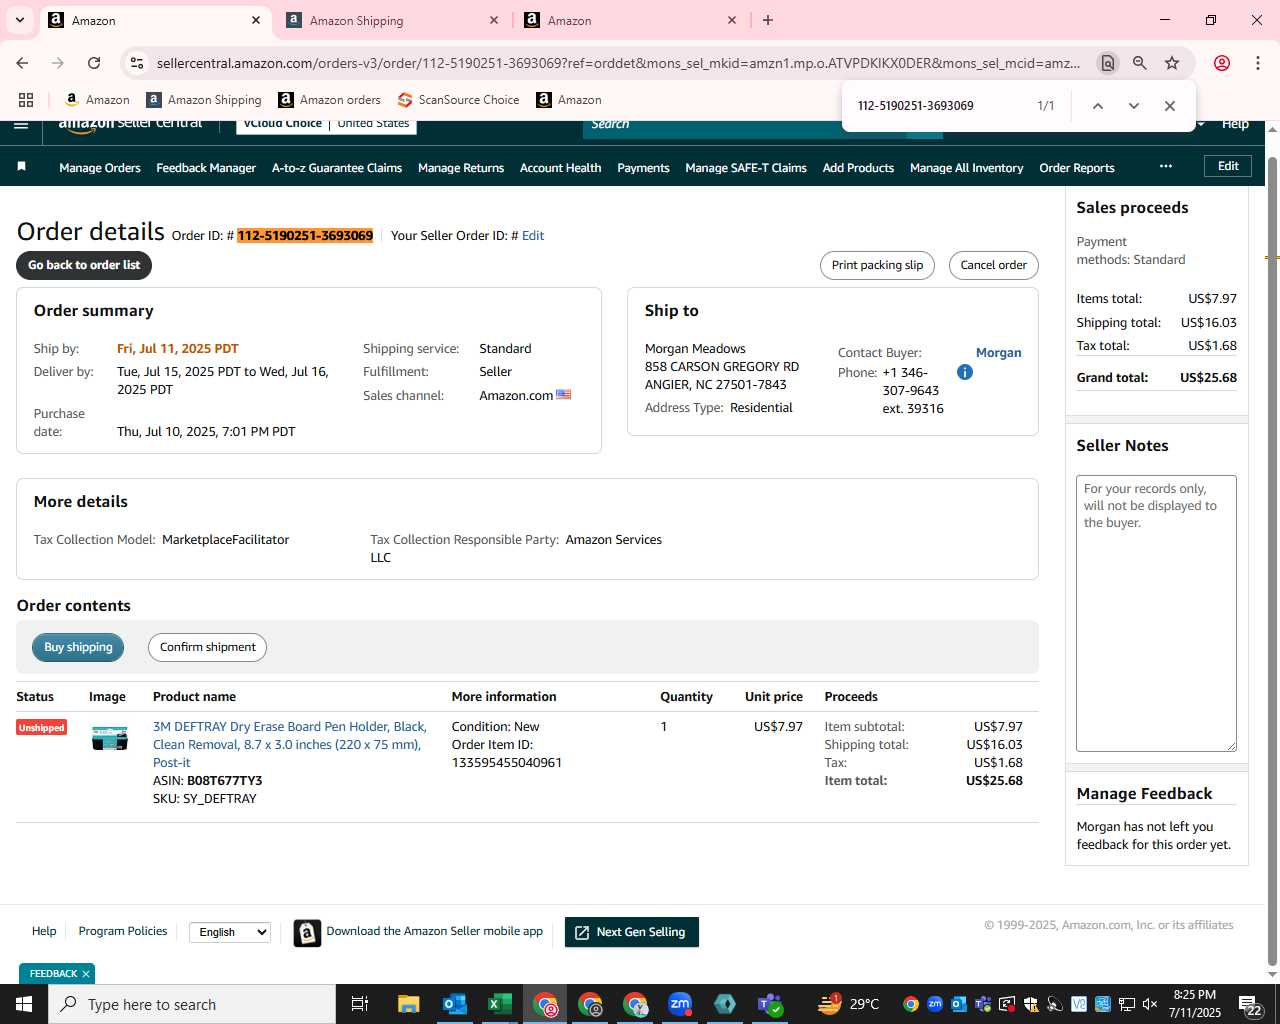
Task: Open Microsoft Teams from taskbar
Action: pyautogui.click(x=770, y=1004)
